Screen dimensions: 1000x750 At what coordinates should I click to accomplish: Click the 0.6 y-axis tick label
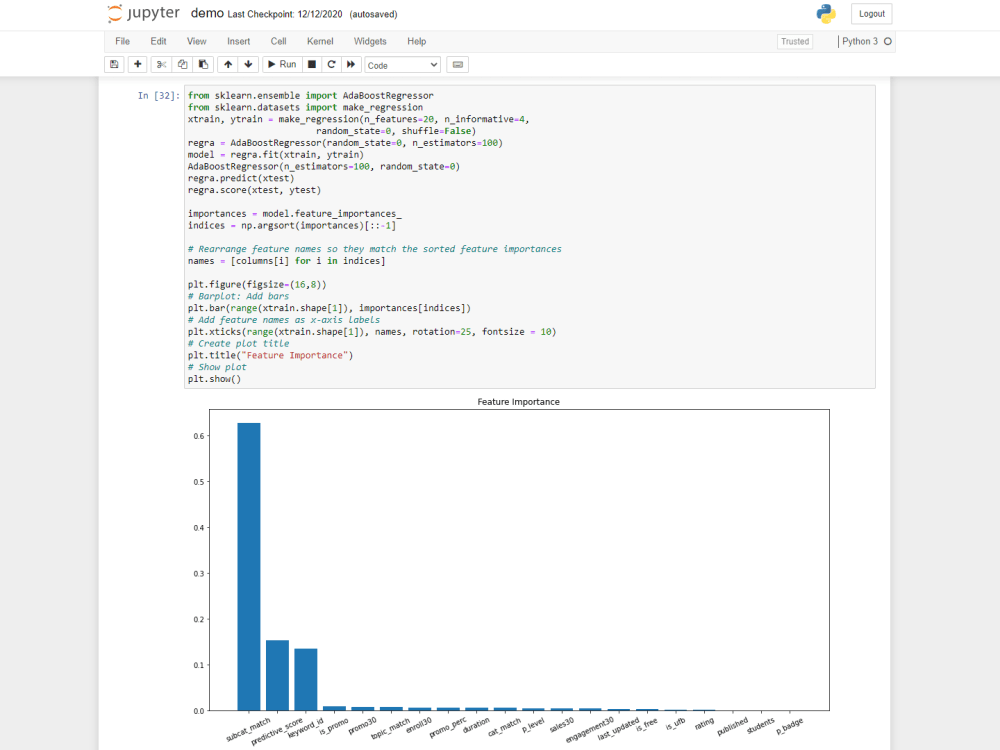pos(199,436)
